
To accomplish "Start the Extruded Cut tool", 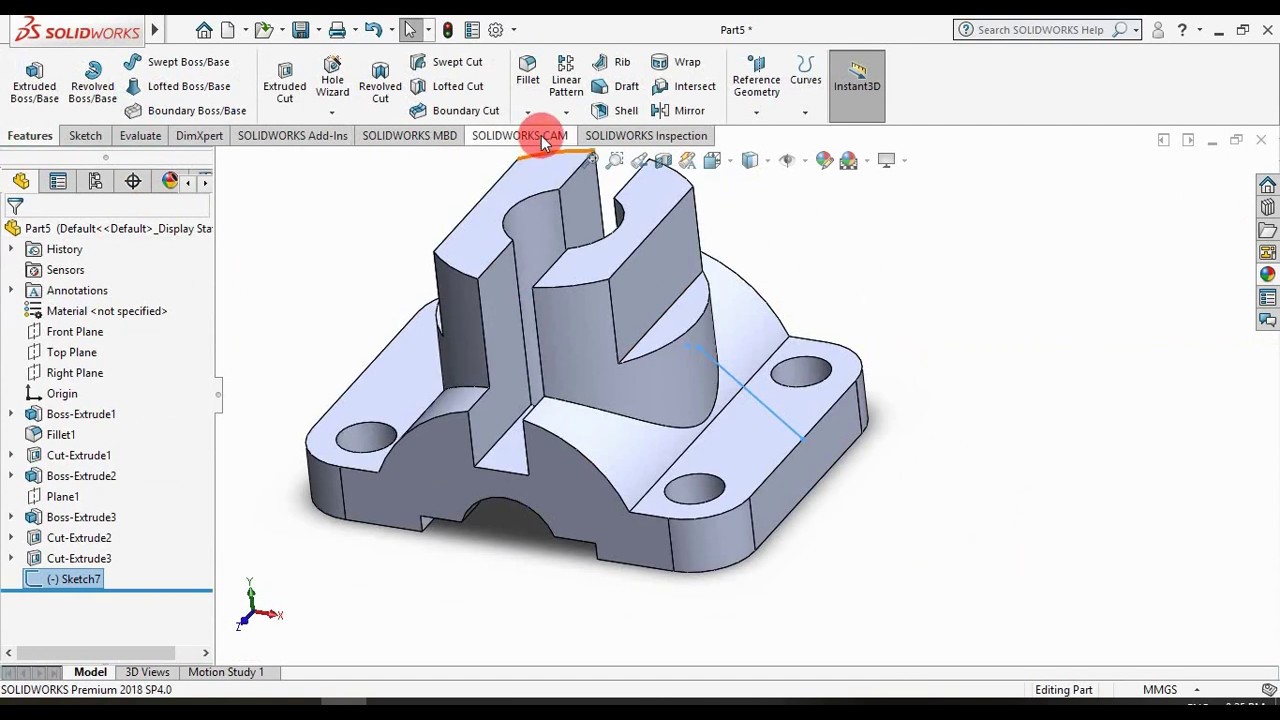I will point(285,82).
